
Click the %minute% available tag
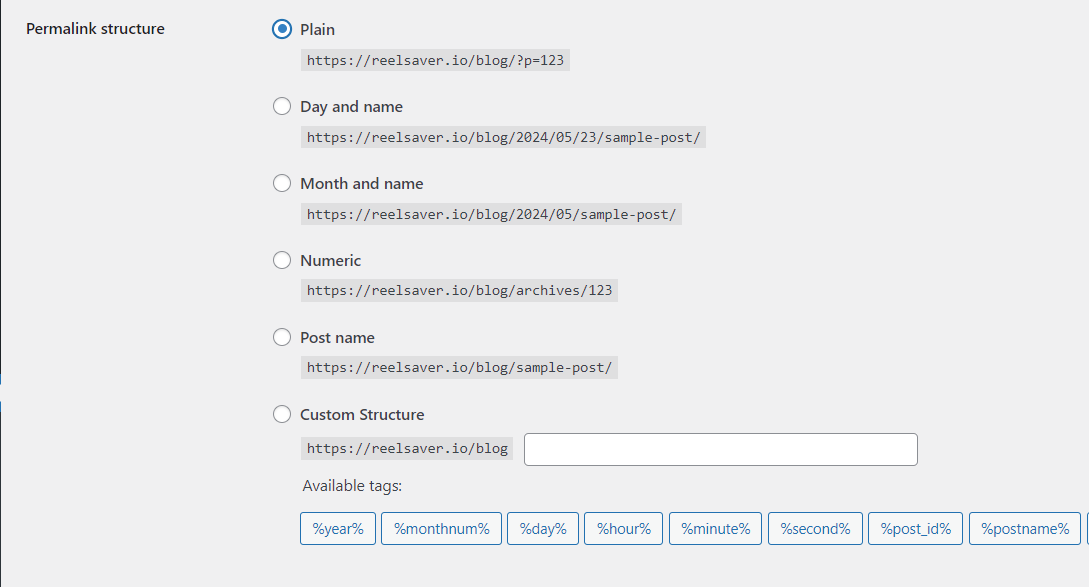(715, 529)
